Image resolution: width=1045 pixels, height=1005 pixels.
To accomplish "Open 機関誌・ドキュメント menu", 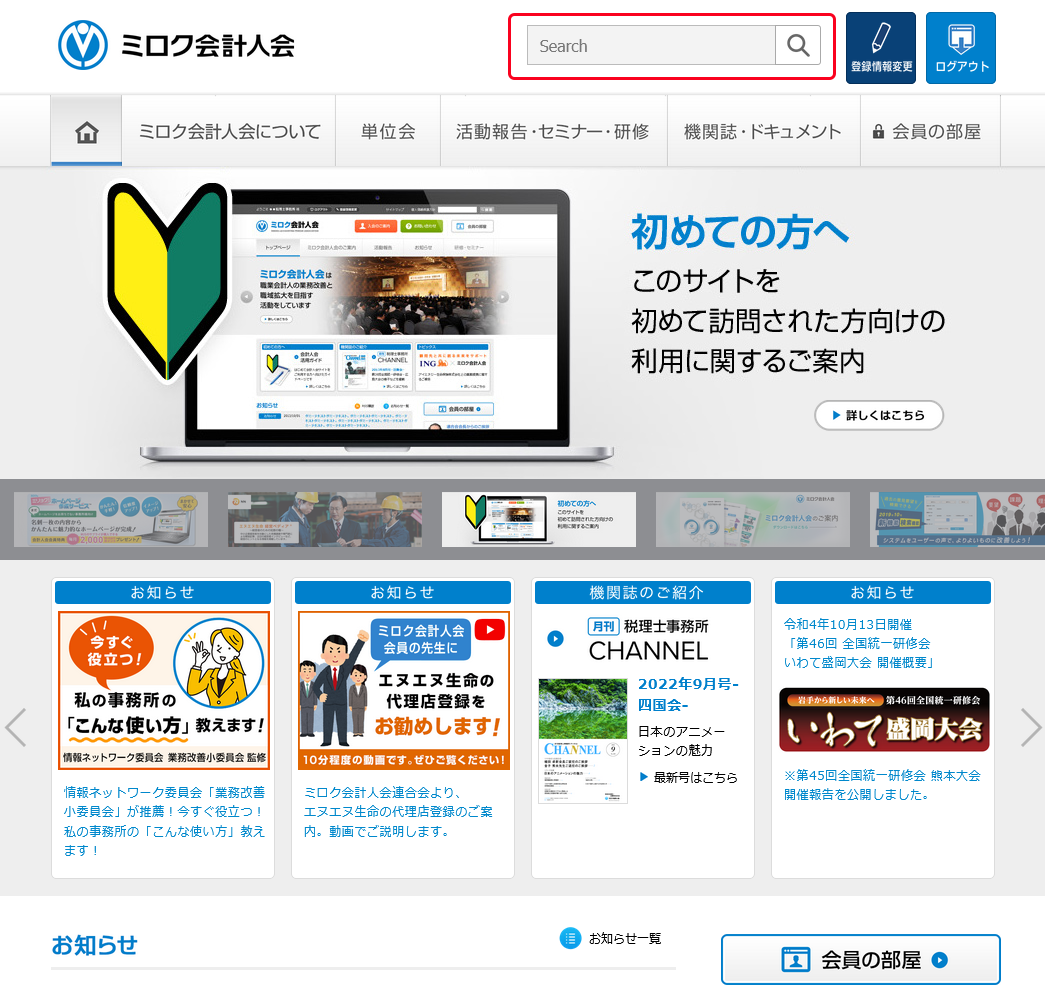I will pos(763,131).
